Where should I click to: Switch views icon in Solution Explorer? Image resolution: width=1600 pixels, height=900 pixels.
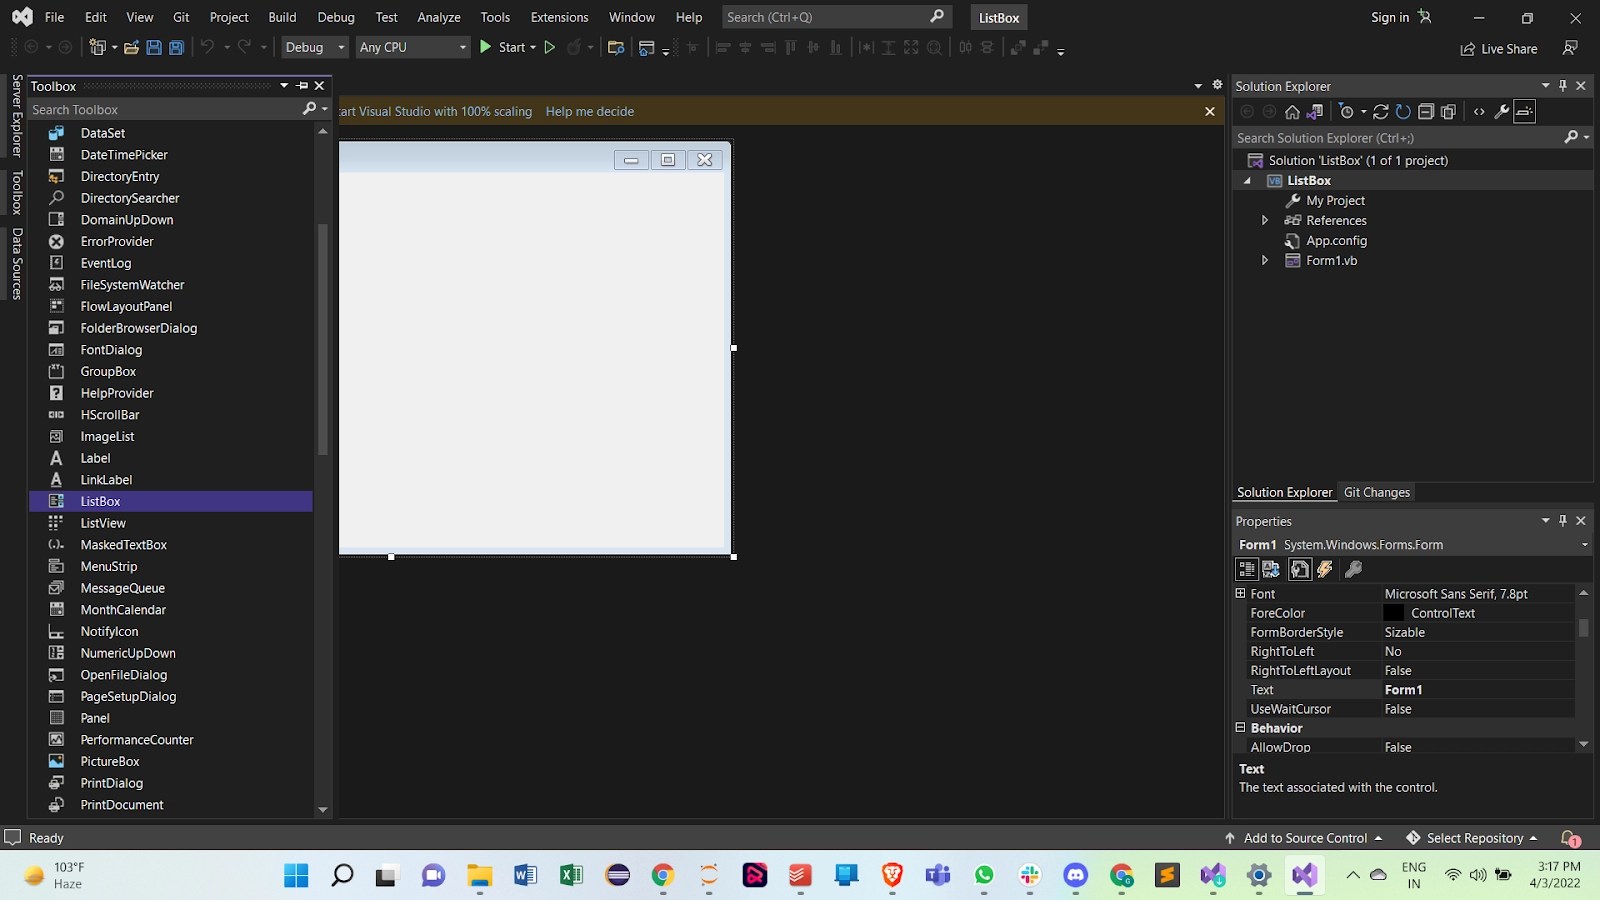1315,112
